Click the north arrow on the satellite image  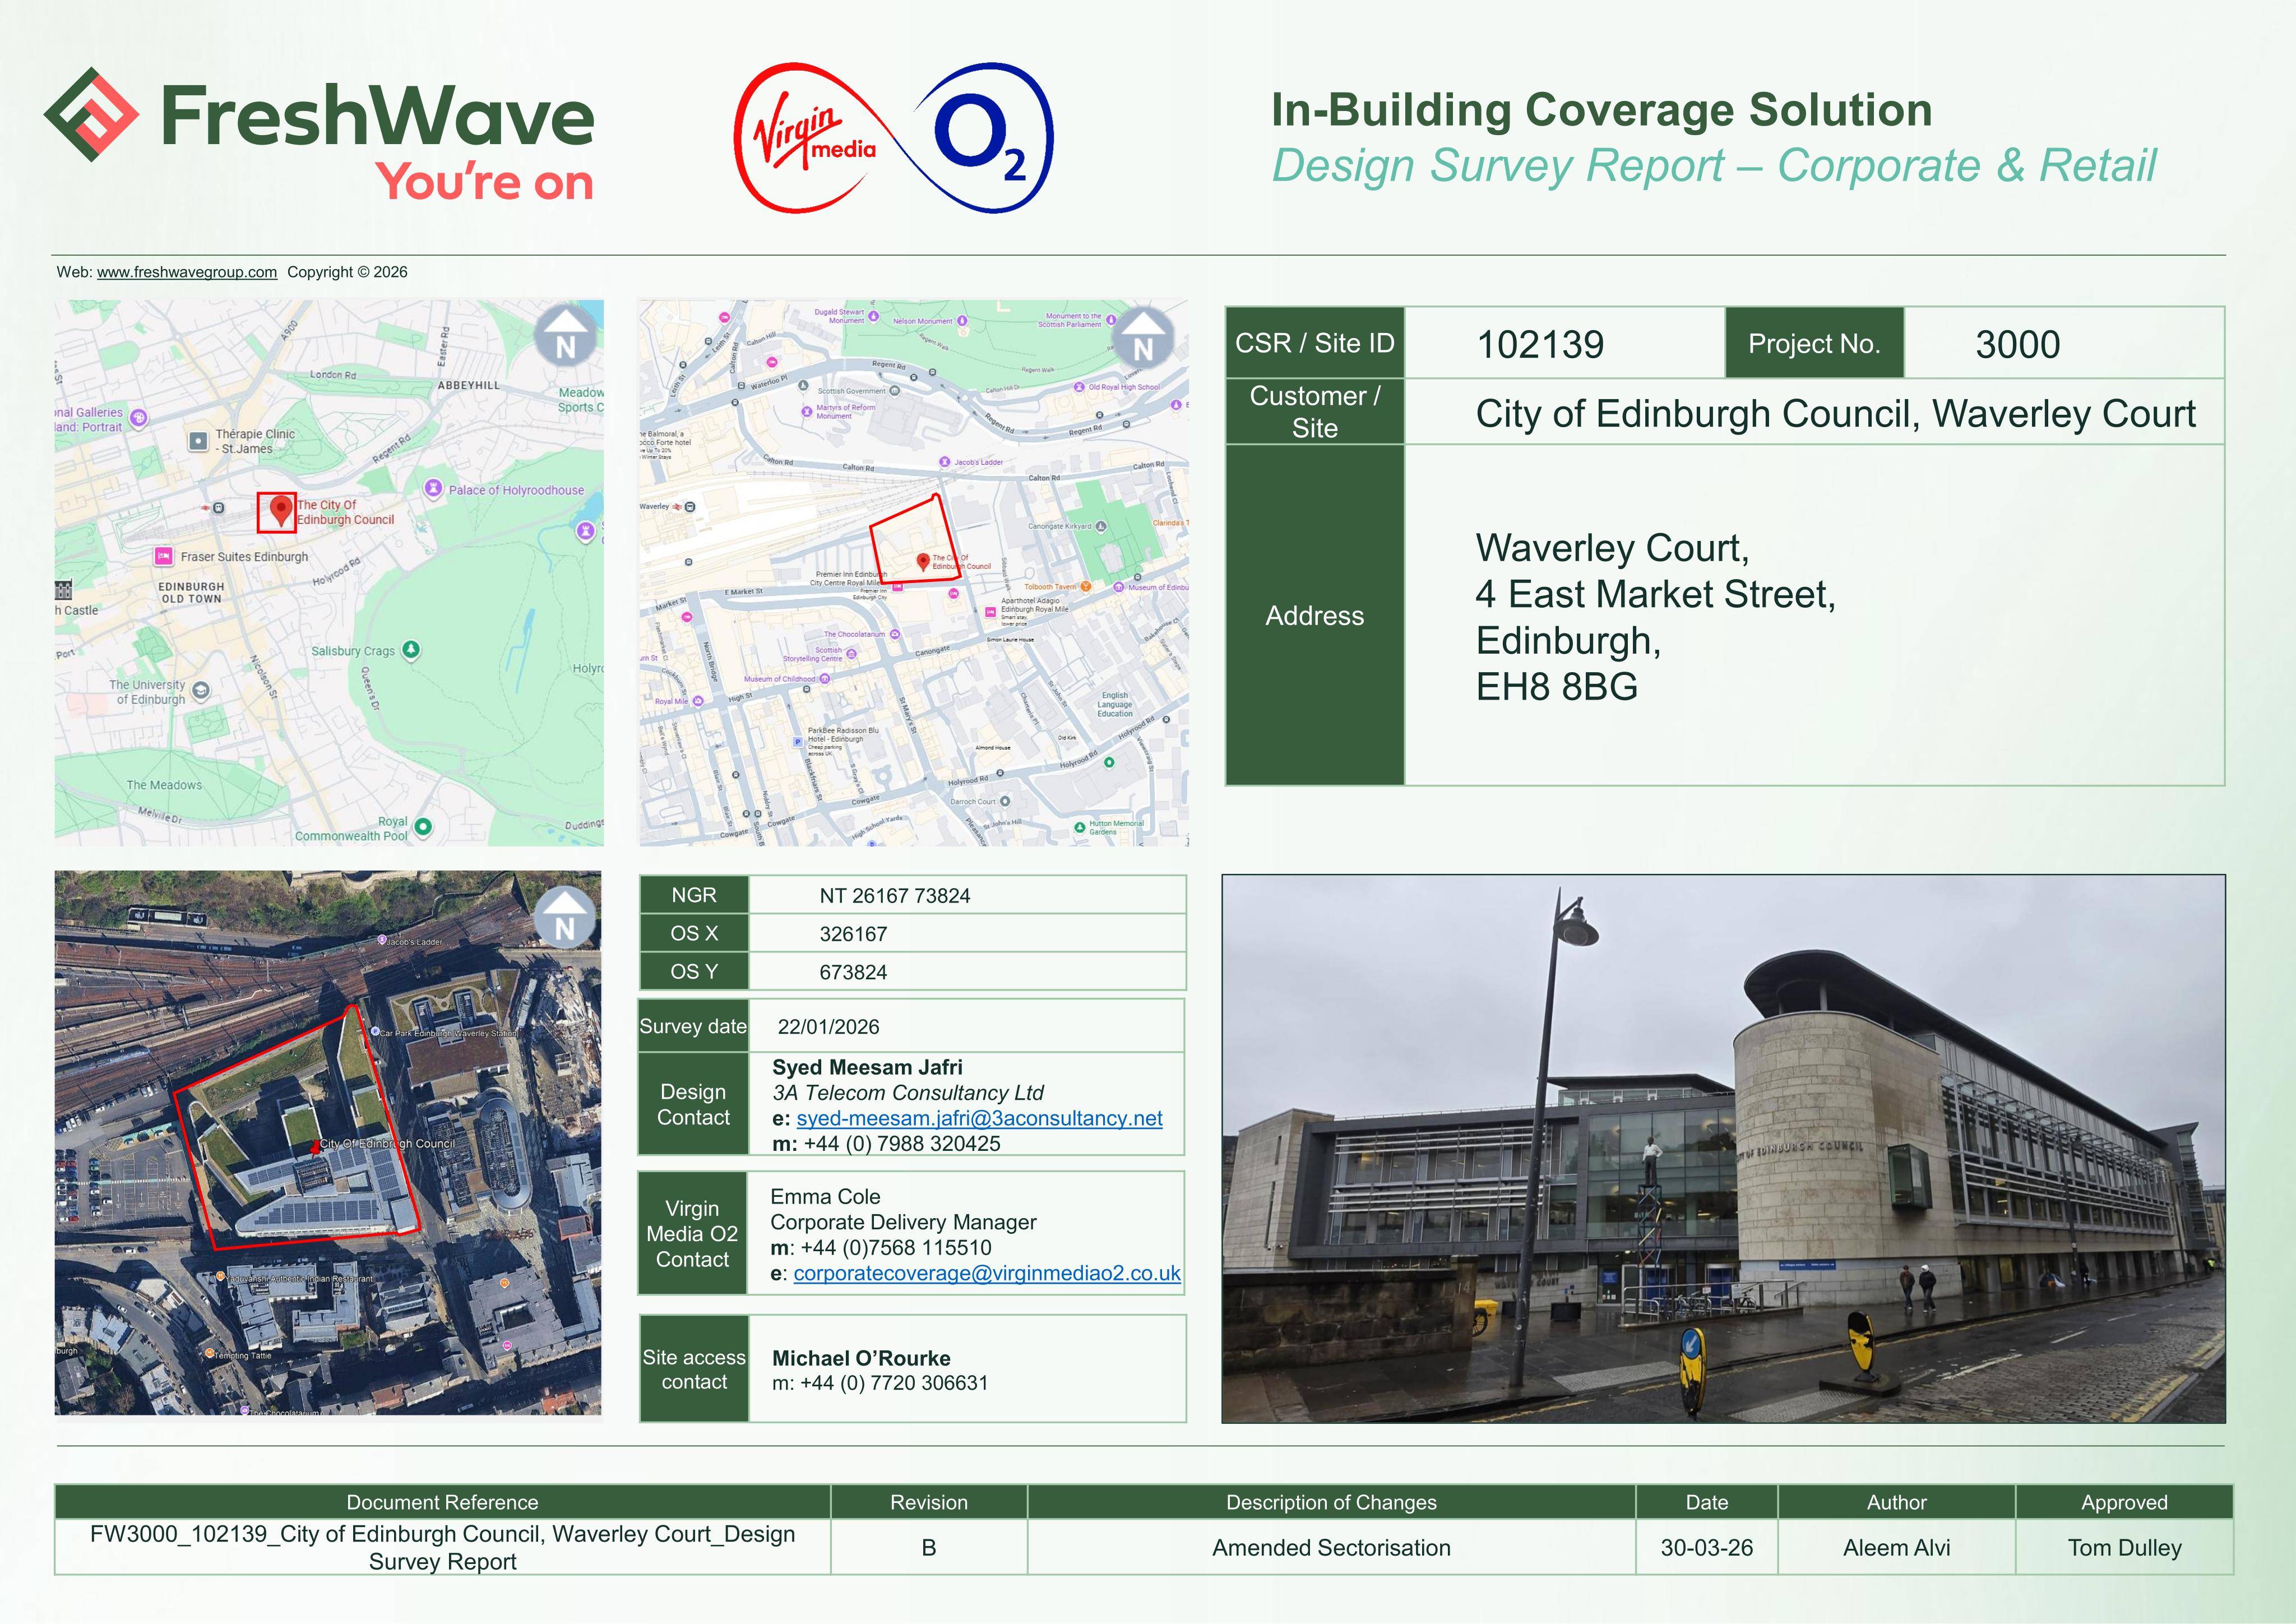click(565, 918)
